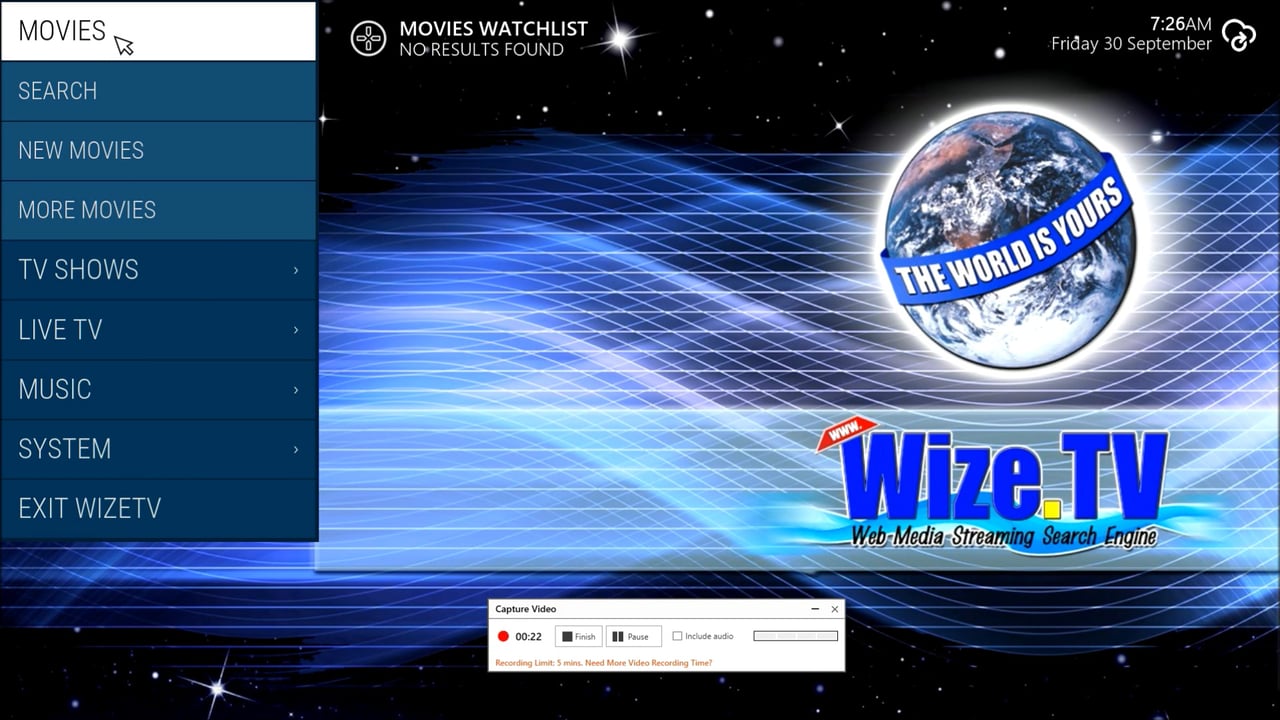Click the 00:22 recording timer
Screen dimensions: 1280x720
tap(528, 637)
